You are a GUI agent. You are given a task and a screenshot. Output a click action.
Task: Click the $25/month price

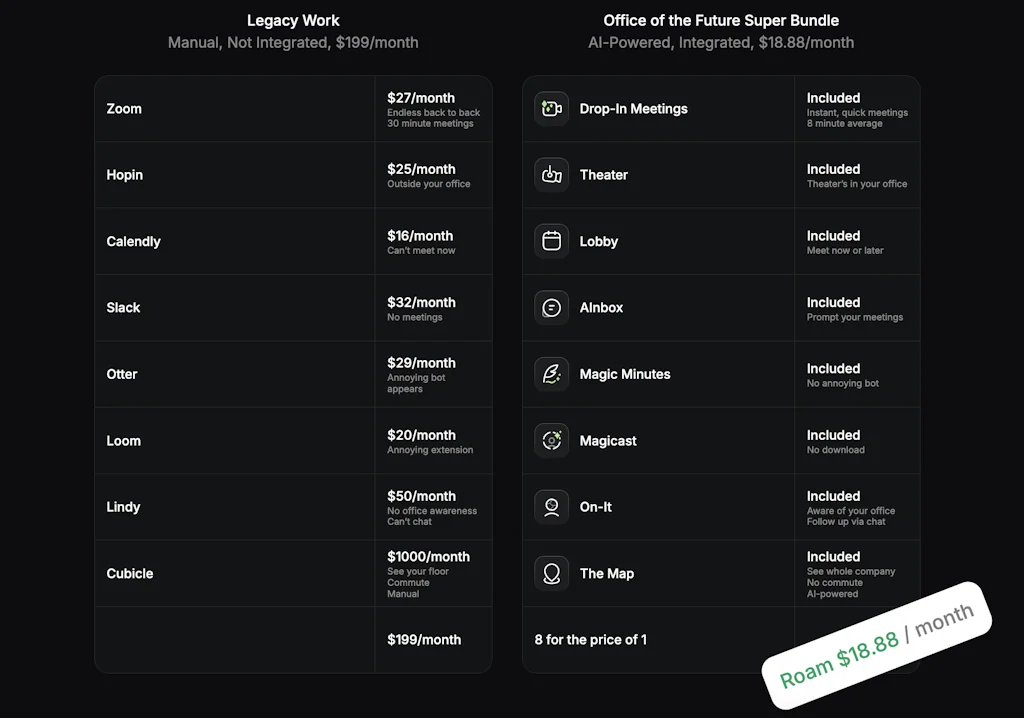point(421,169)
